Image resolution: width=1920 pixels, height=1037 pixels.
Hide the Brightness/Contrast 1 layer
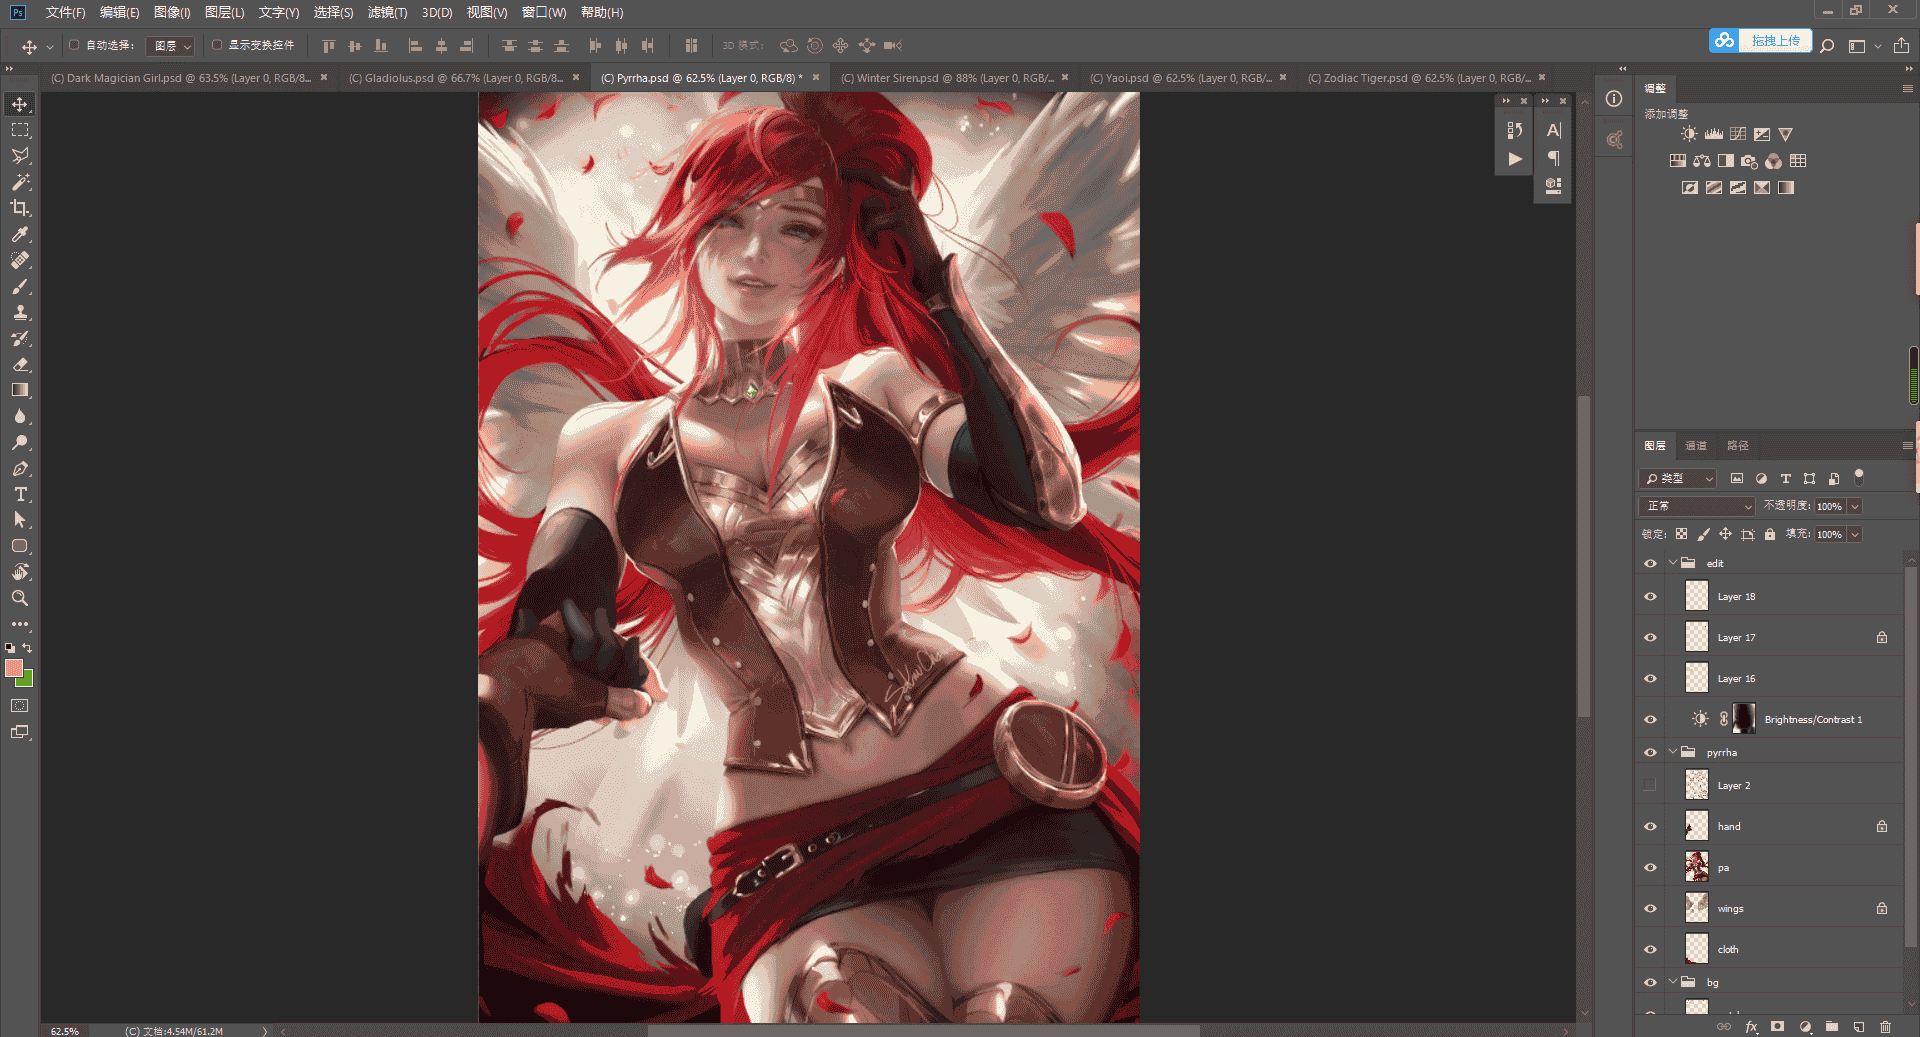(1650, 719)
